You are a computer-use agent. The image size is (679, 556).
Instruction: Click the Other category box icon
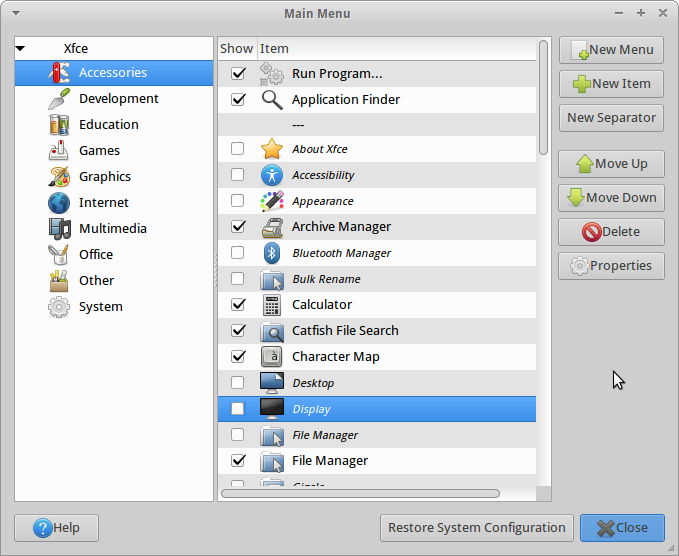(59, 281)
